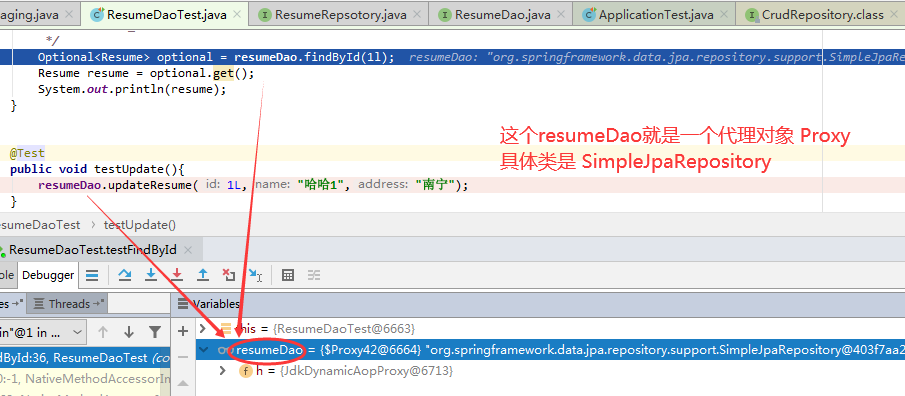Click the frames filter funnel icon
Viewport: 905px width, 396px height.
155,332
